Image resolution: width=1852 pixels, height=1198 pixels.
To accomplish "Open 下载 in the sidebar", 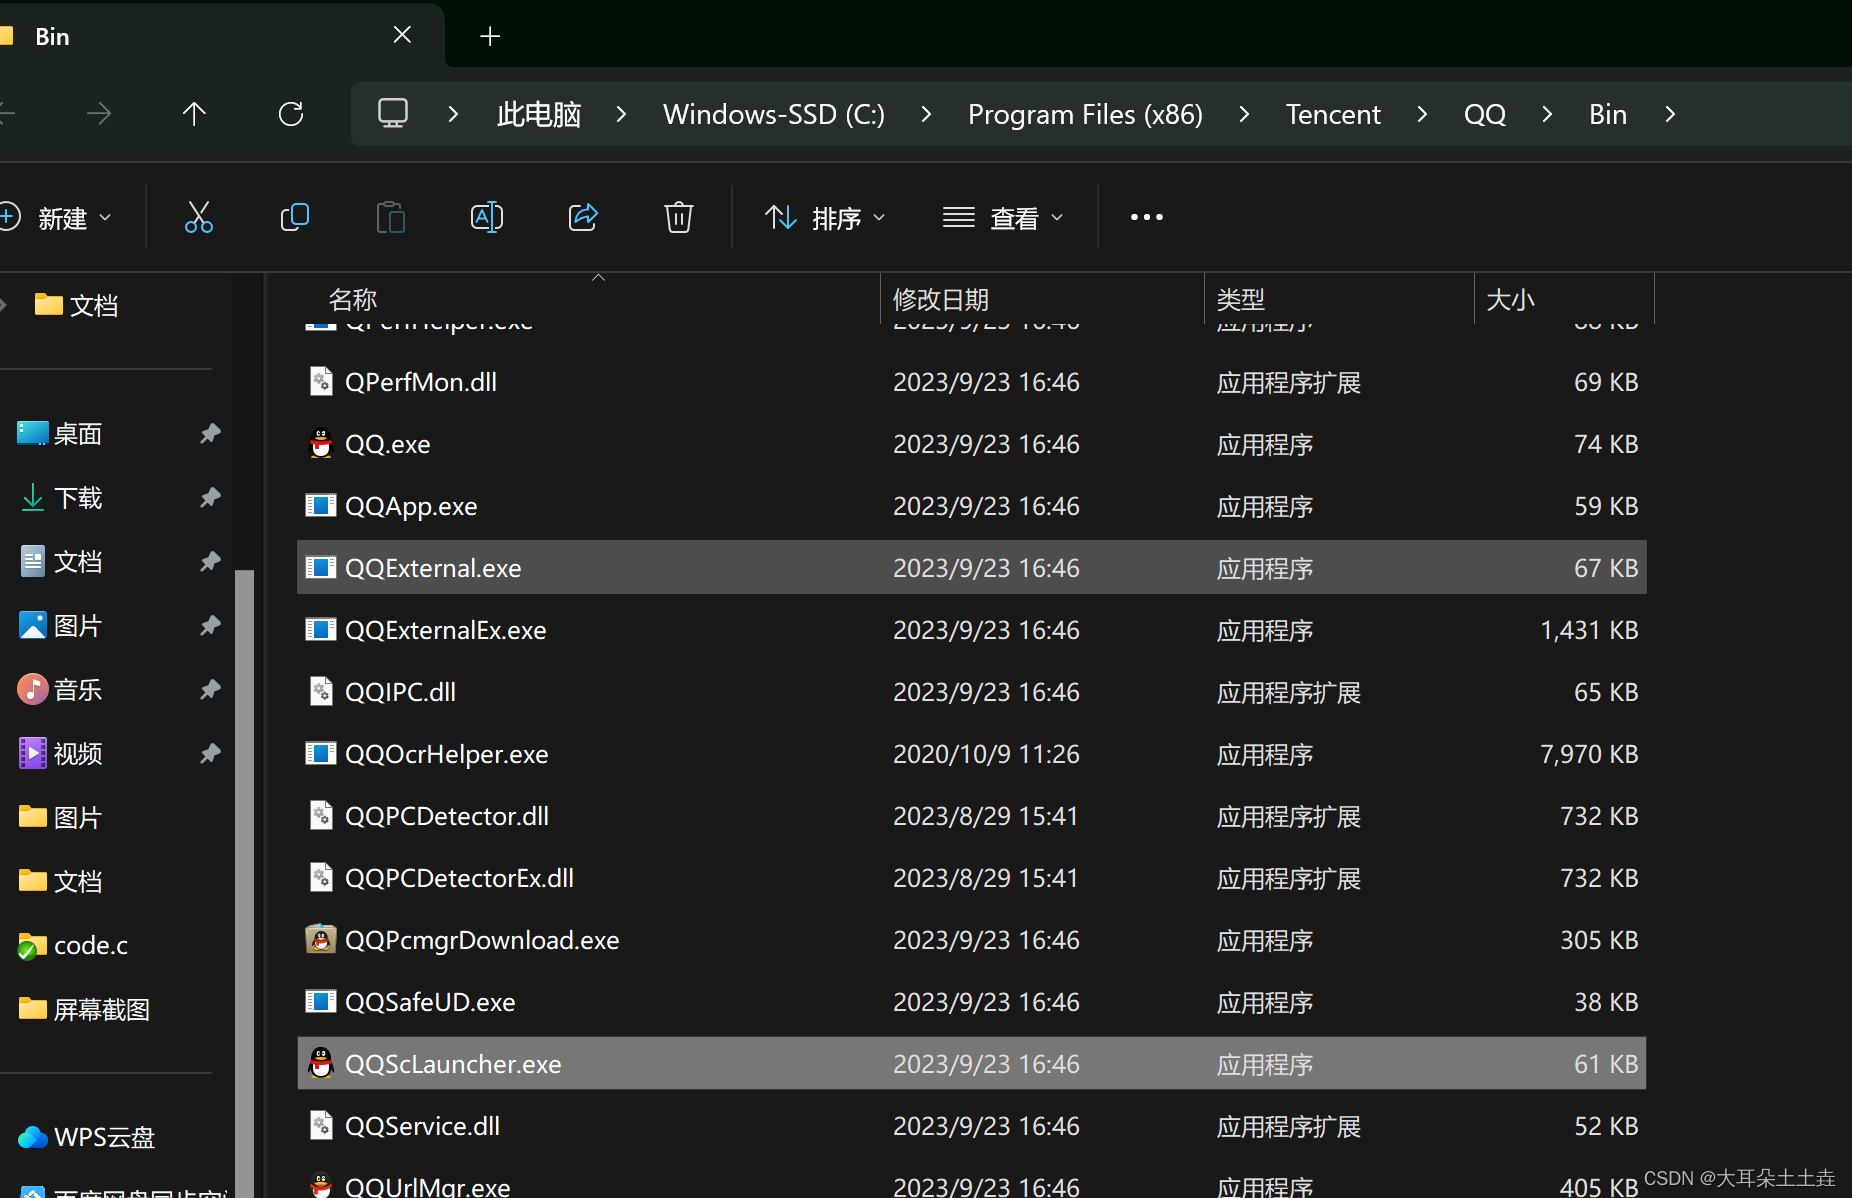I will 78,497.
